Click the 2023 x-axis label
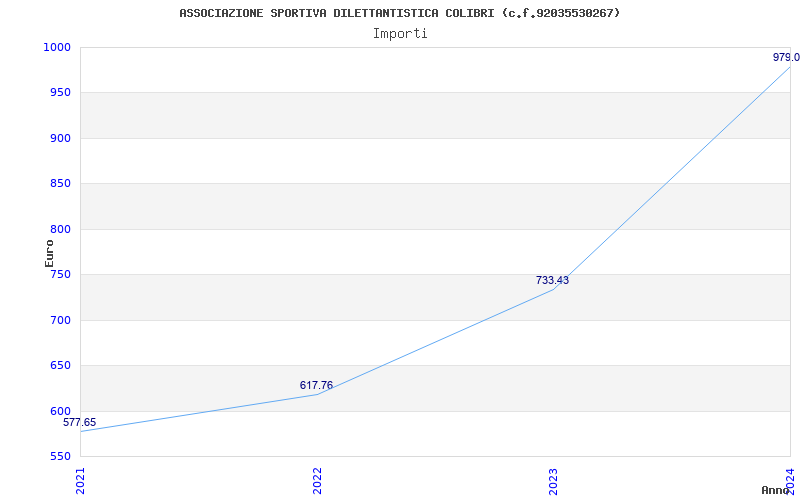 (x=554, y=481)
